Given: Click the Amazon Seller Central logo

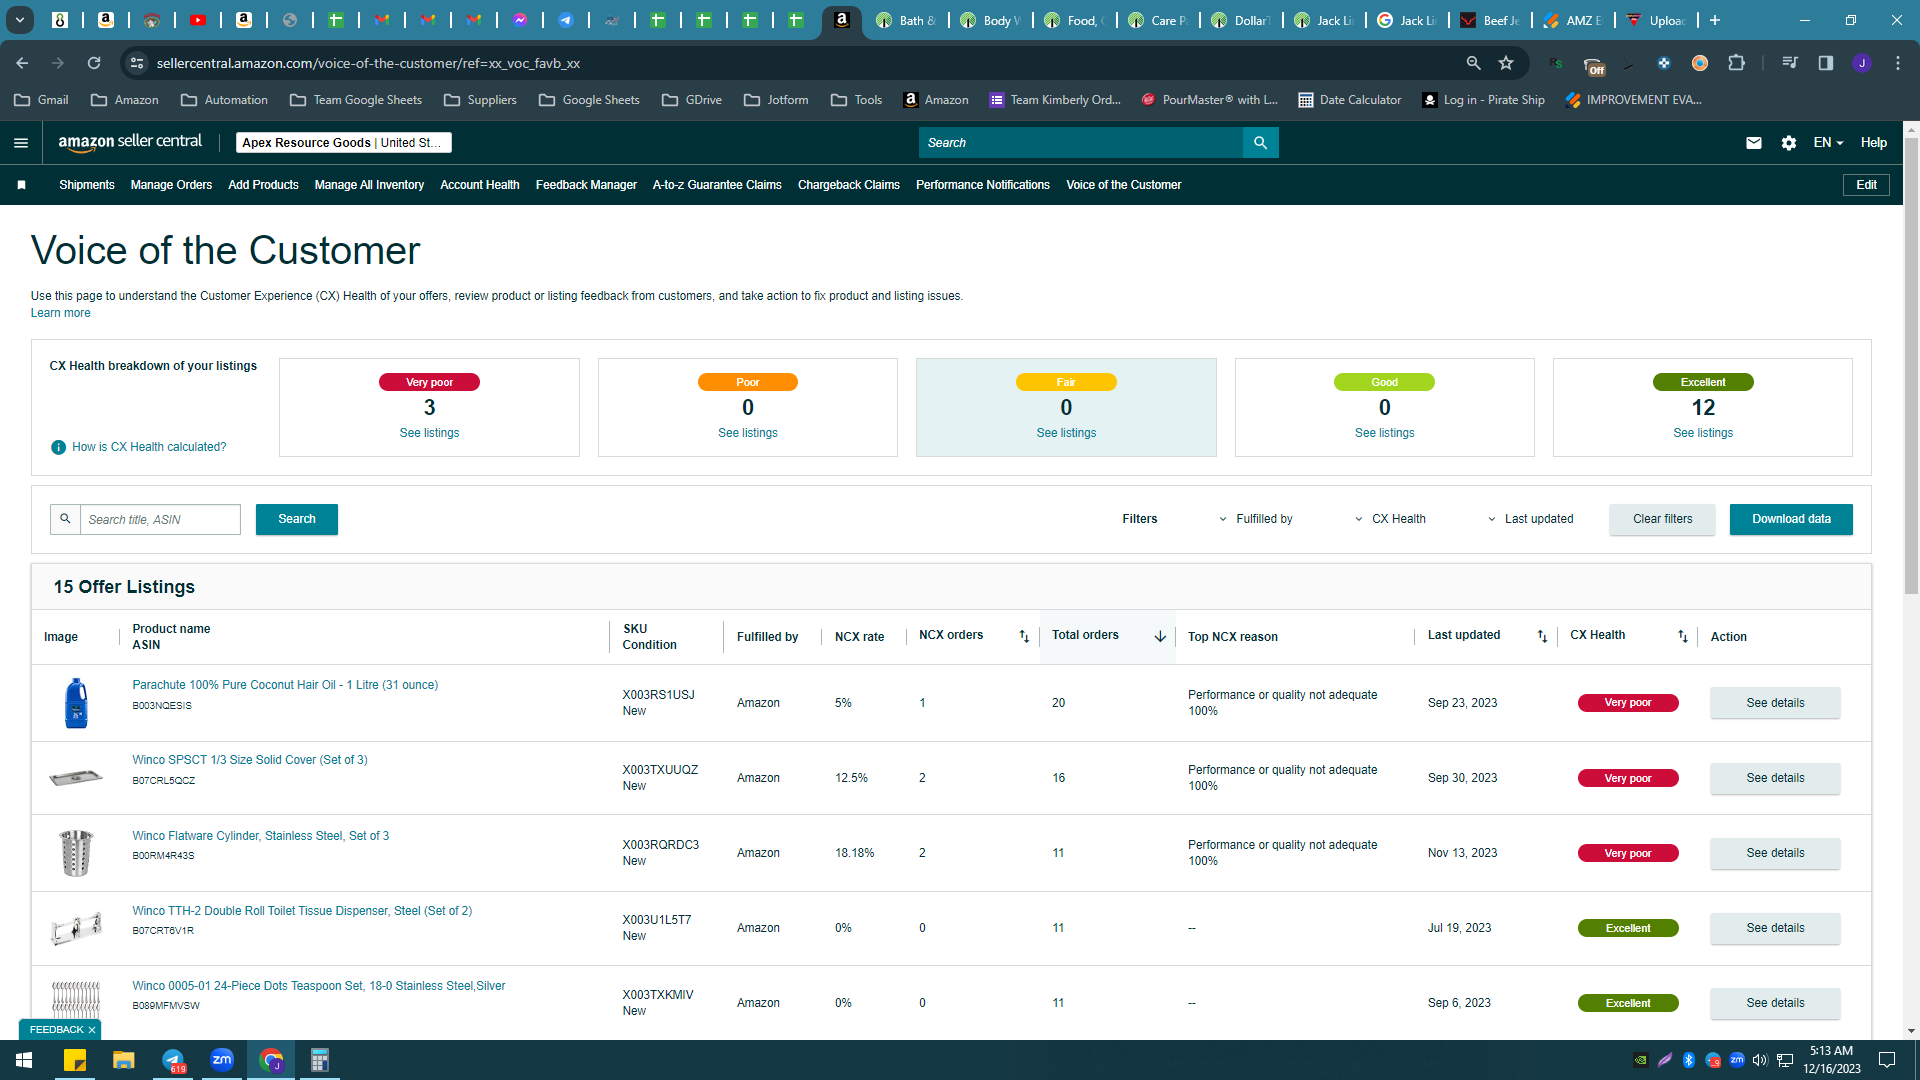Looking at the screenshot, I should tap(130, 142).
